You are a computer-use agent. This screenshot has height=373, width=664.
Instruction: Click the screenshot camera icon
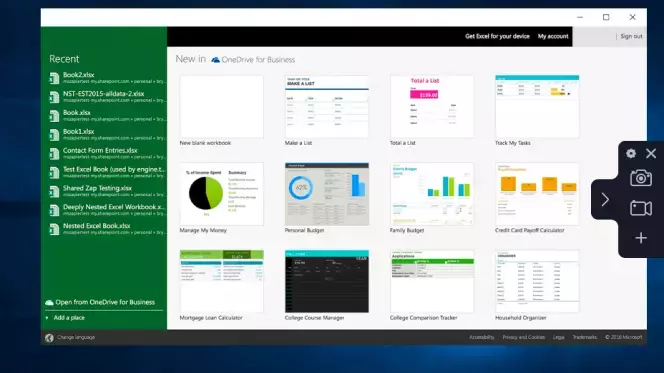(641, 178)
